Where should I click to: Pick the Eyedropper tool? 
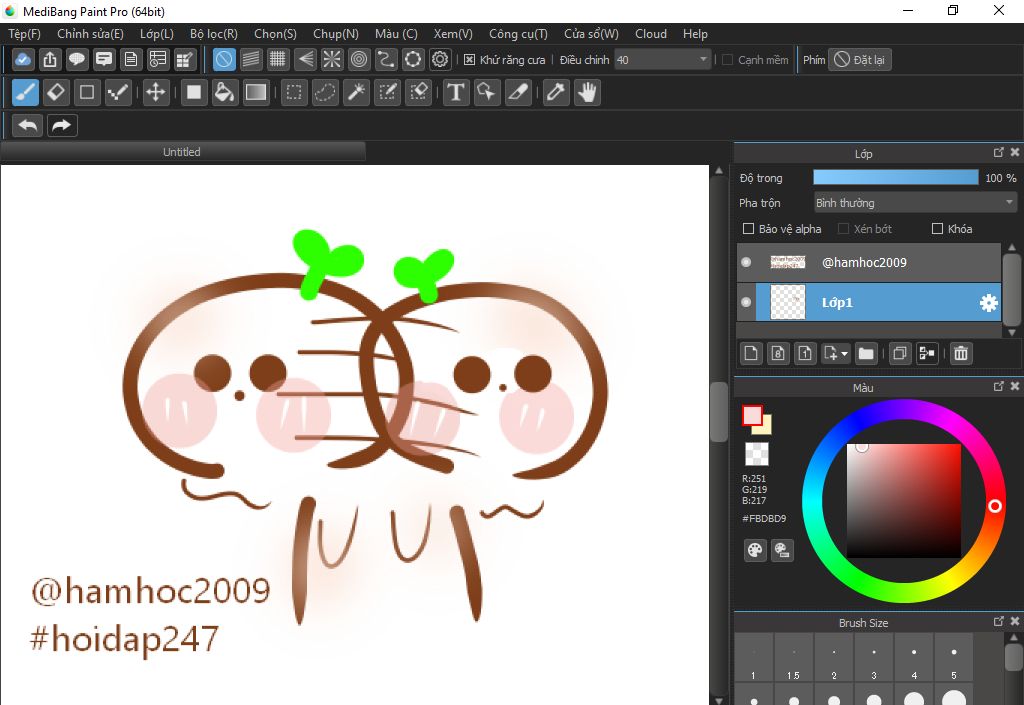[555, 93]
